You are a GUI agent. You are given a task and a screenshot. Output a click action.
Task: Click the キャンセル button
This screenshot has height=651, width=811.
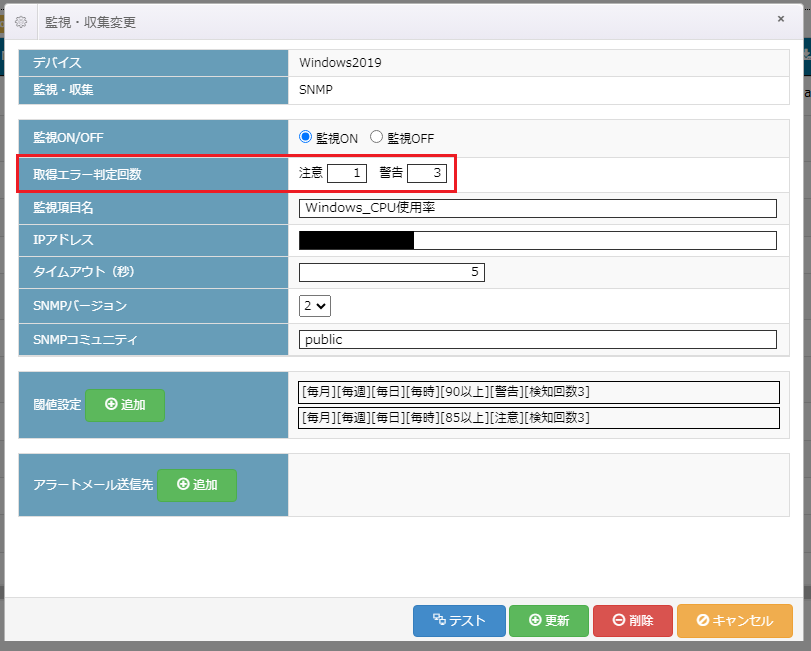[735, 620]
